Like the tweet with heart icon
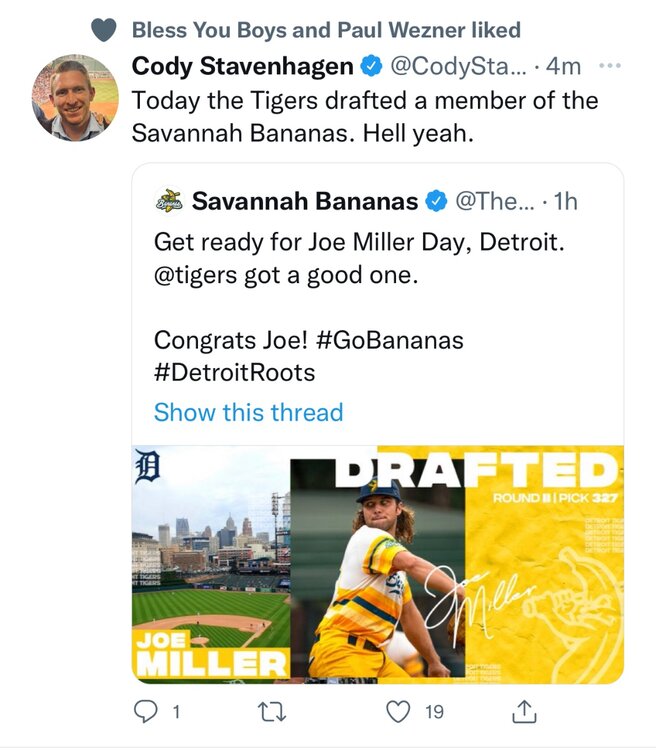Image resolution: width=656 pixels, height=750 pixels. pyautogui.click(x=398, y=712)
